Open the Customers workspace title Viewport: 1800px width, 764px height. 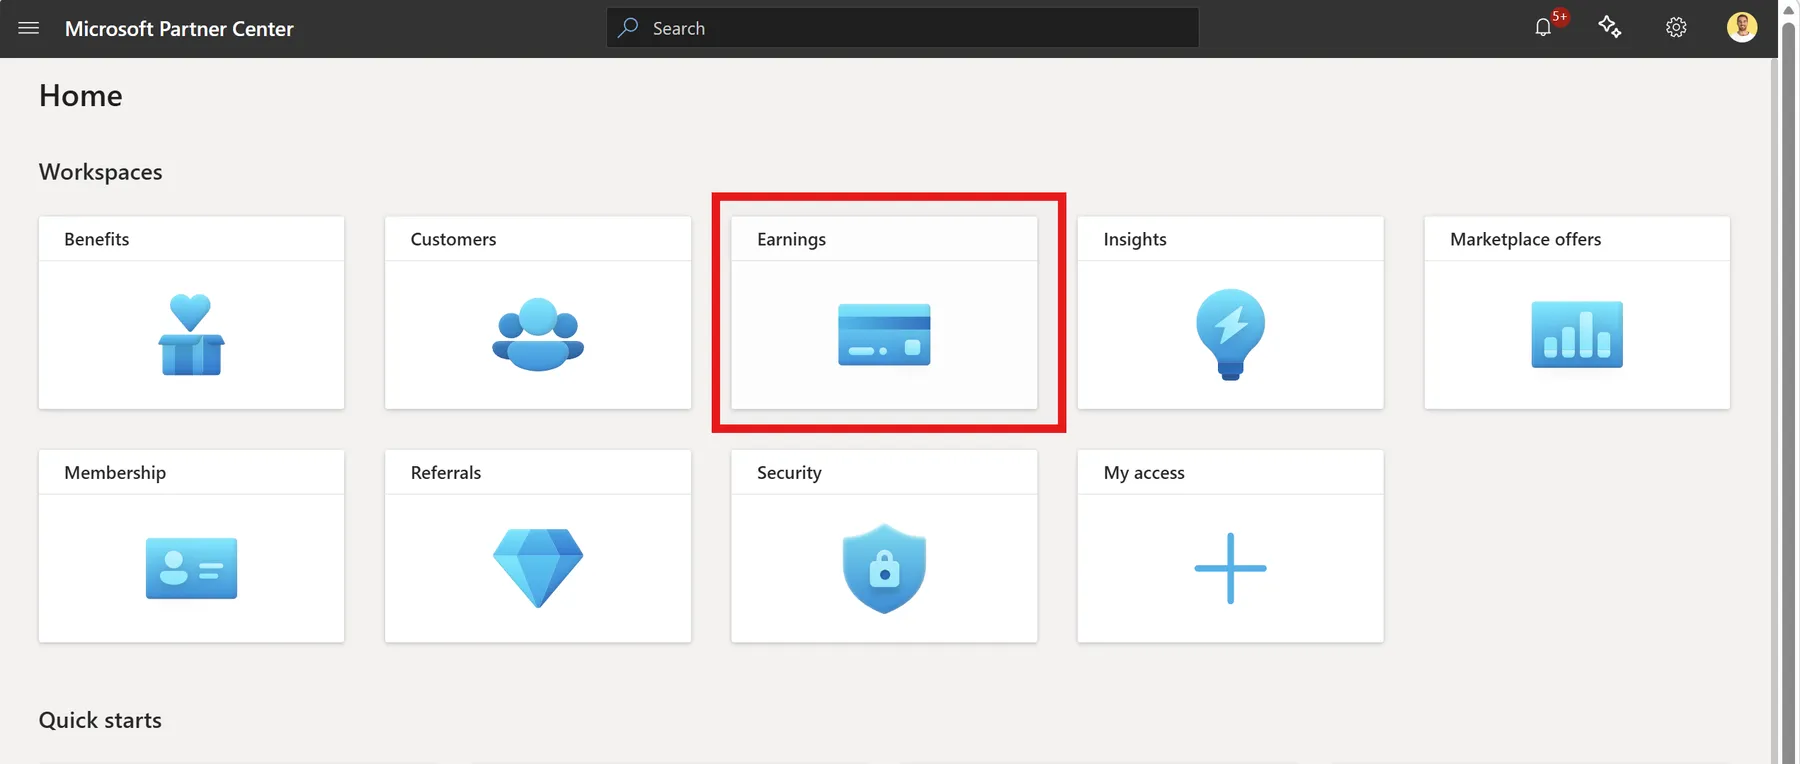[x=453, y=239]
